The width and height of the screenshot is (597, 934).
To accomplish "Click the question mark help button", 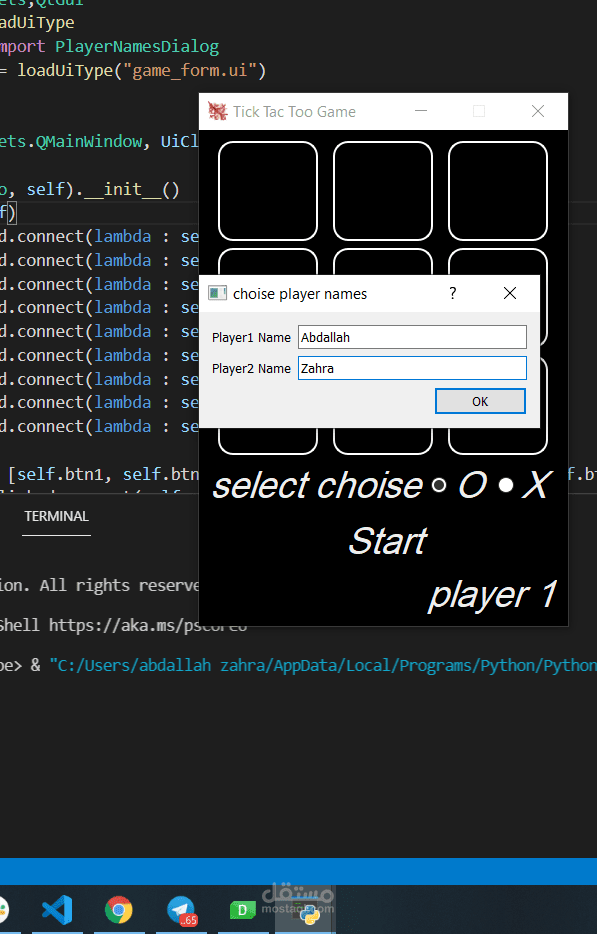I will tap(453, 293).
